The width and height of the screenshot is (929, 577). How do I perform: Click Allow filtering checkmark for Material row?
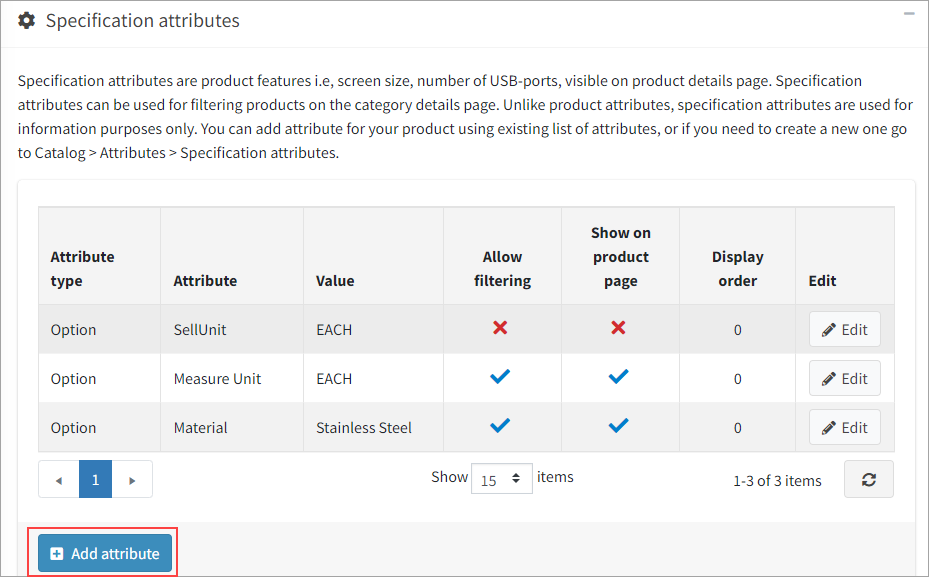click(501, 426)
